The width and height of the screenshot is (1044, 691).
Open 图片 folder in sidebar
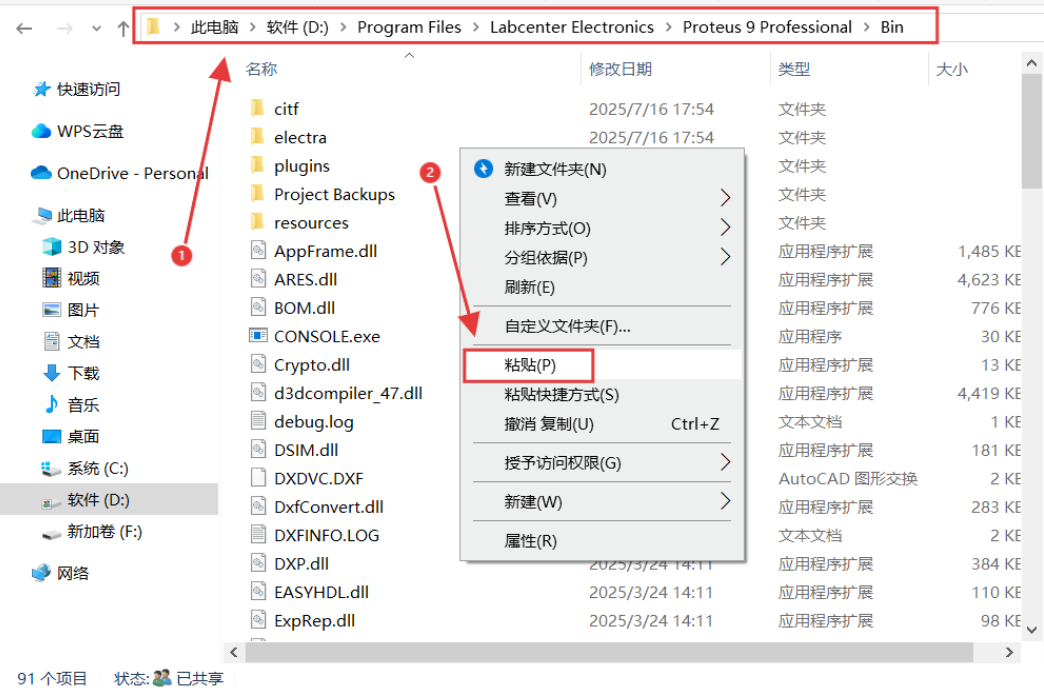(71, 310)
